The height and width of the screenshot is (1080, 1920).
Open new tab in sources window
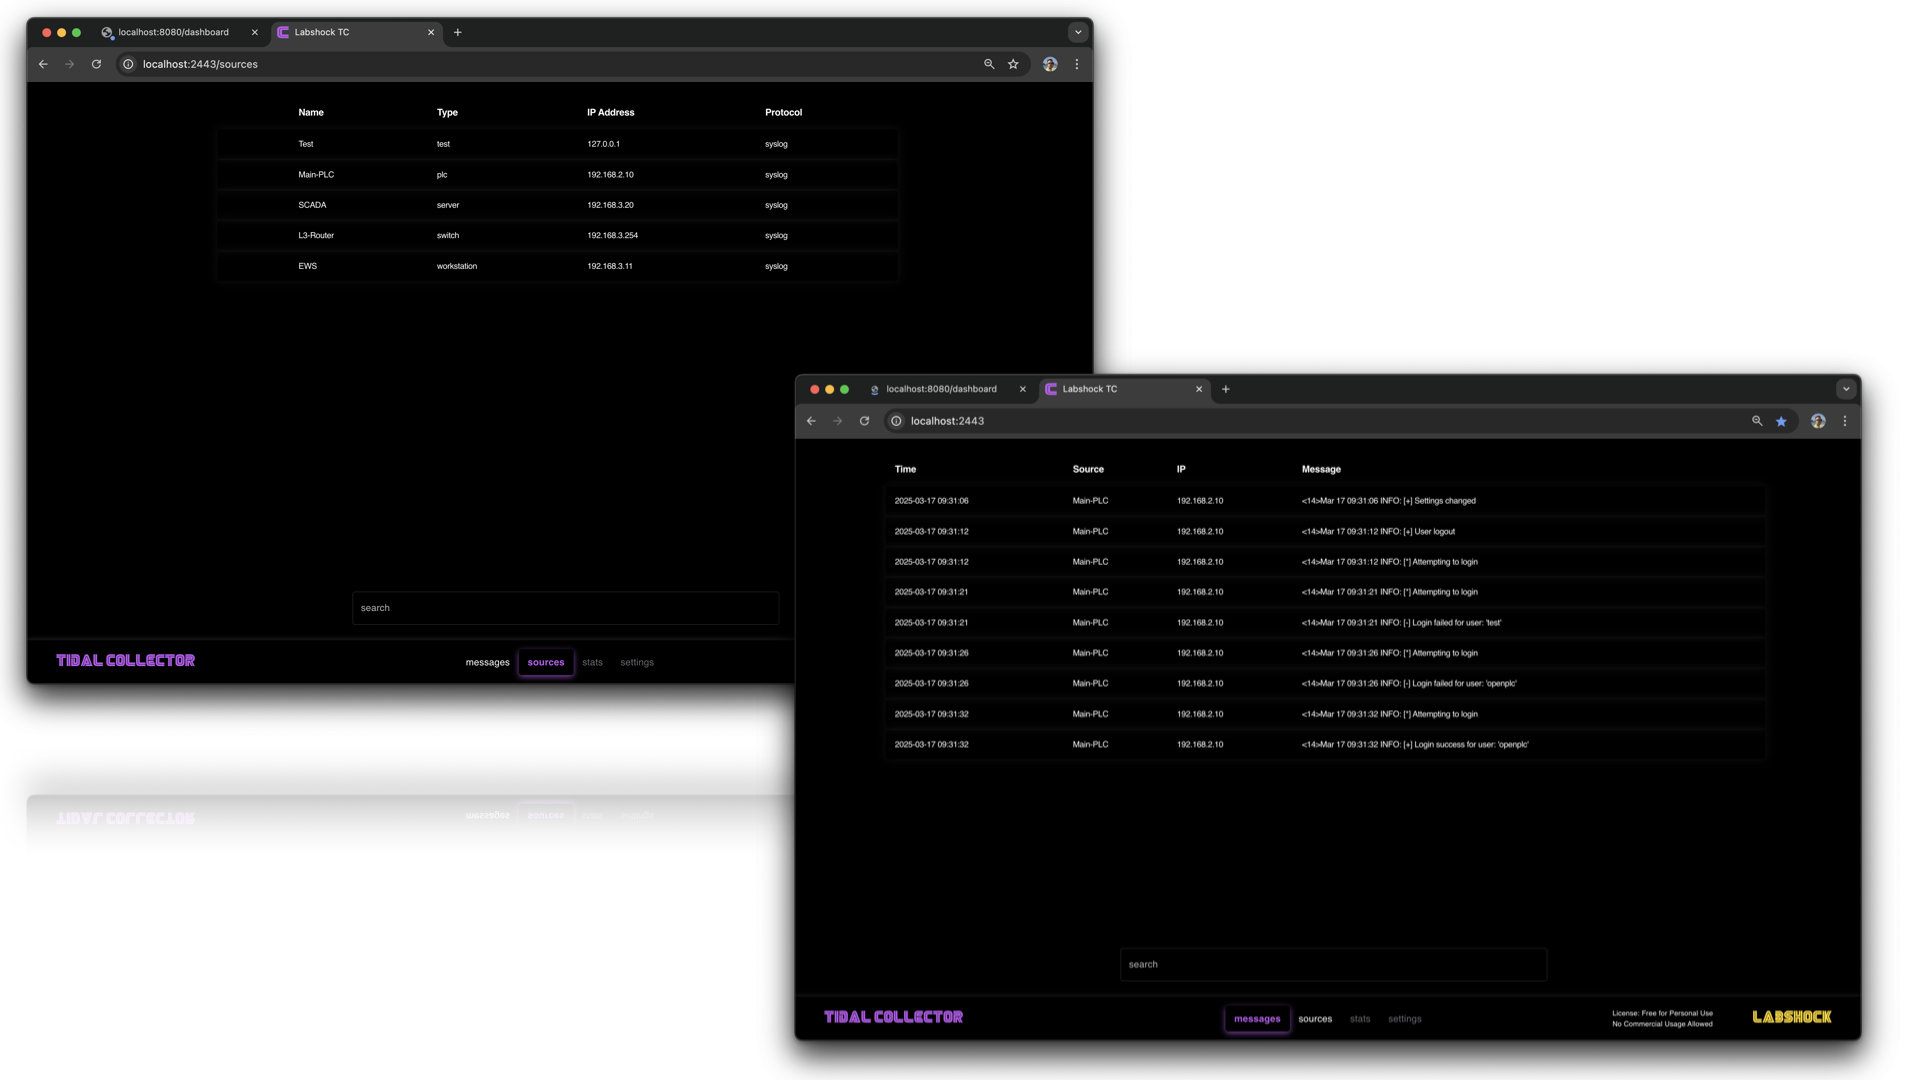coord(458,32)
